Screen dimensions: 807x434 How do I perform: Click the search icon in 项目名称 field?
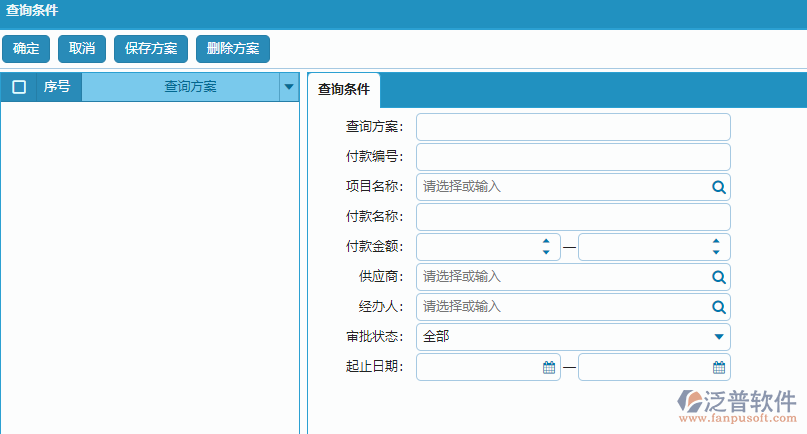click(x=718, y=187)
